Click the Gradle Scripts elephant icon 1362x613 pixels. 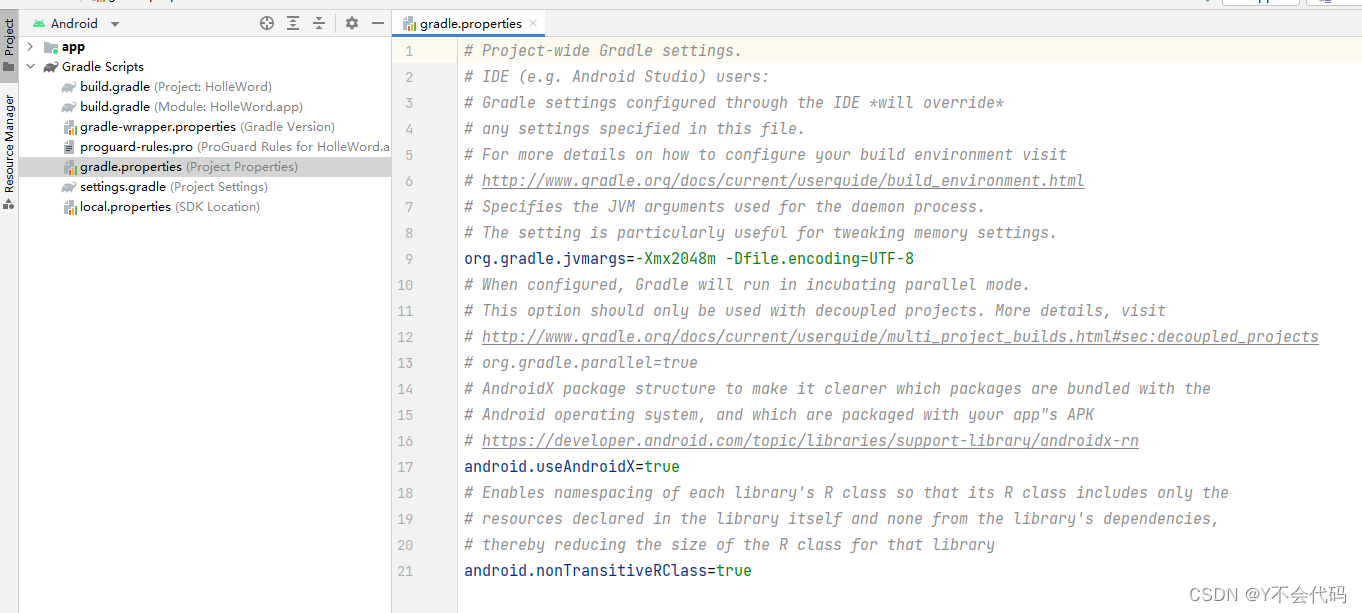pos(51,67)
